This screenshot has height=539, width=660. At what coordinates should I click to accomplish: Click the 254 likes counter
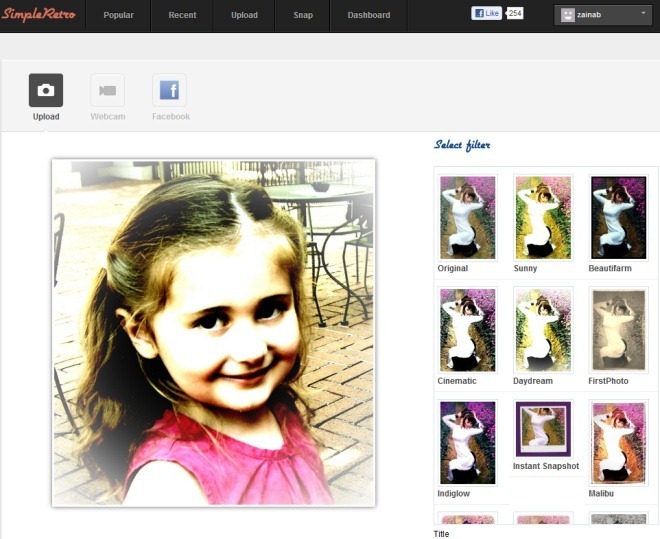[515, 13]
